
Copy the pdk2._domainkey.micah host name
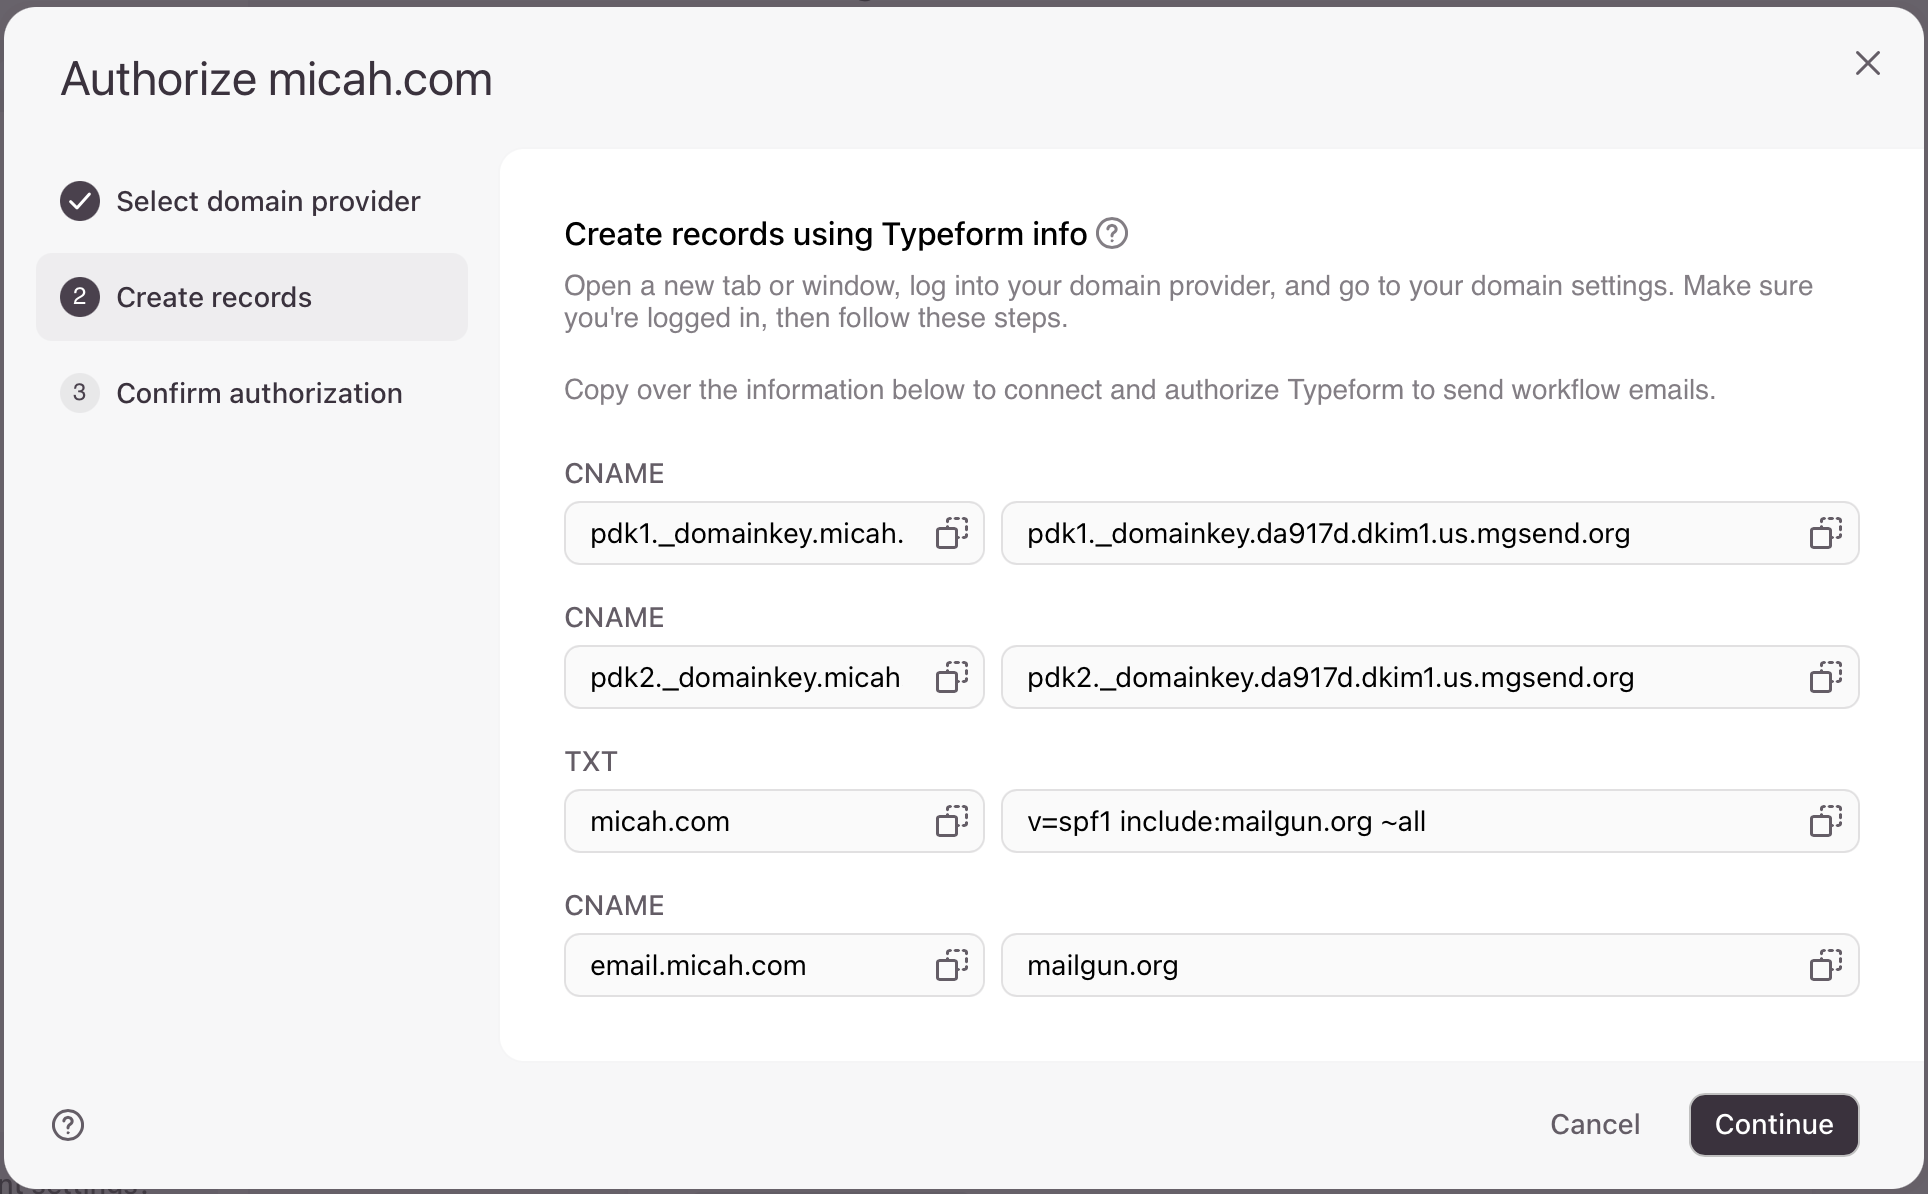pyautogui.click(x=951, y=677)
